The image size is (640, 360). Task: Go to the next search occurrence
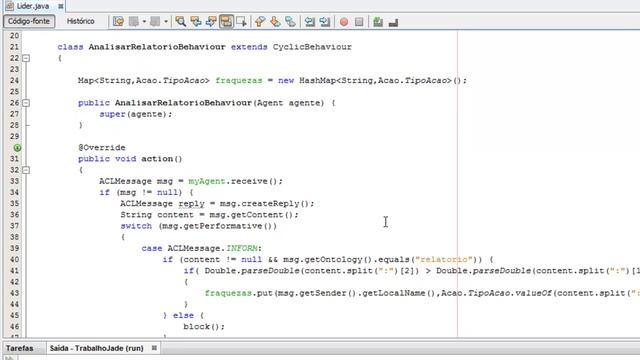pyautogui.click(x=211, y=22)
